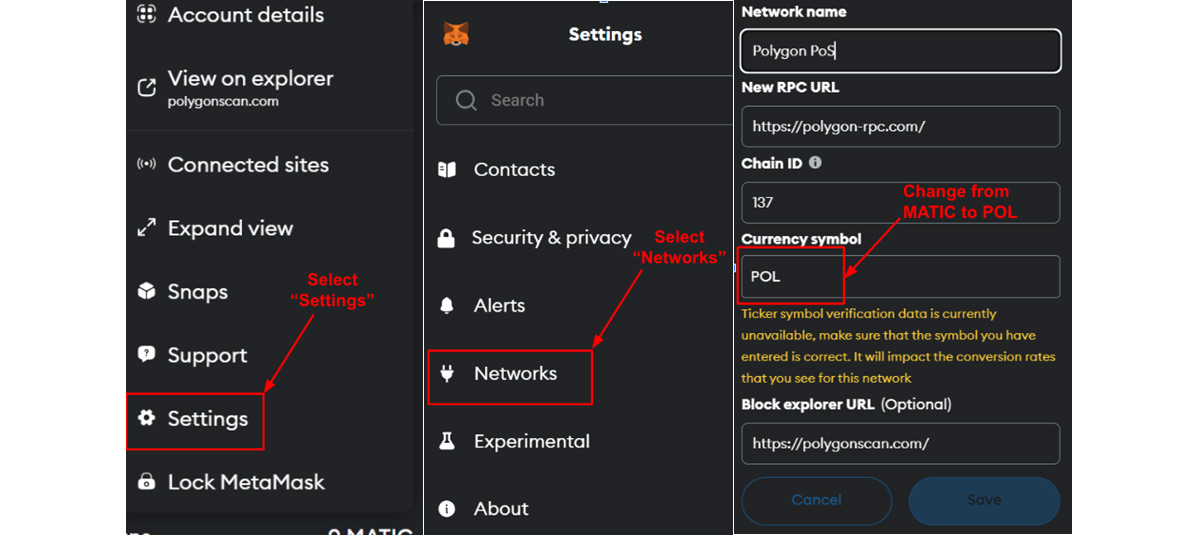Click the View on explorer external-link icon
The width and height of the screenshot is (1200, 539).
(147, 88)
